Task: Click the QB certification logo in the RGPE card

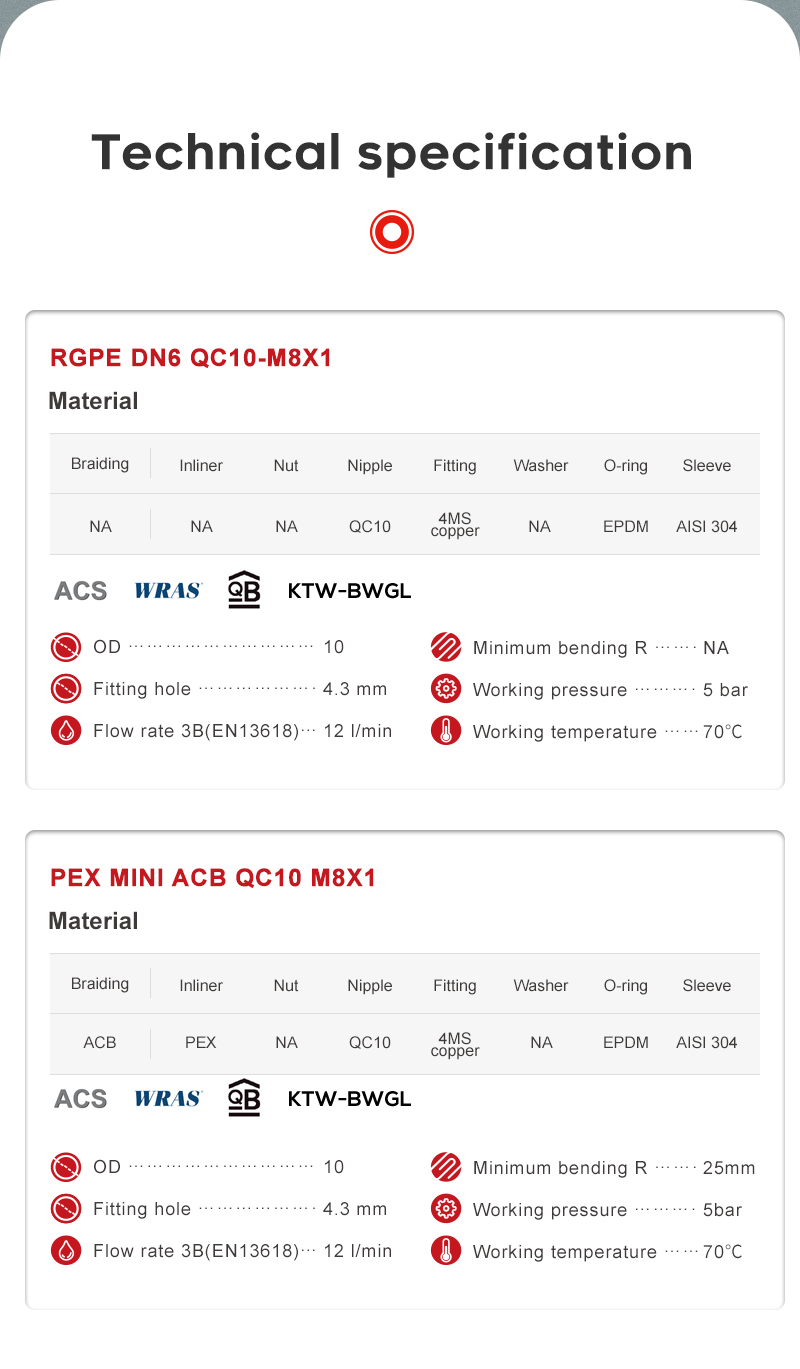Action: pyautogui.click(x=244, y=589)
